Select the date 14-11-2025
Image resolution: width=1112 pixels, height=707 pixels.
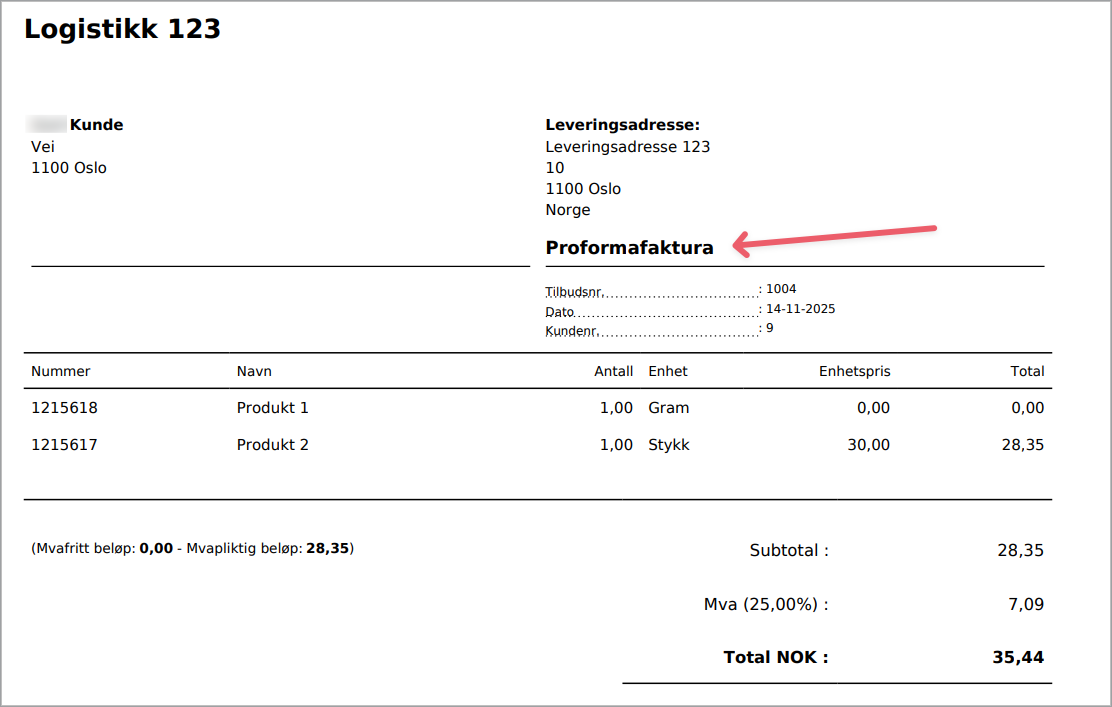pos(800,309)
